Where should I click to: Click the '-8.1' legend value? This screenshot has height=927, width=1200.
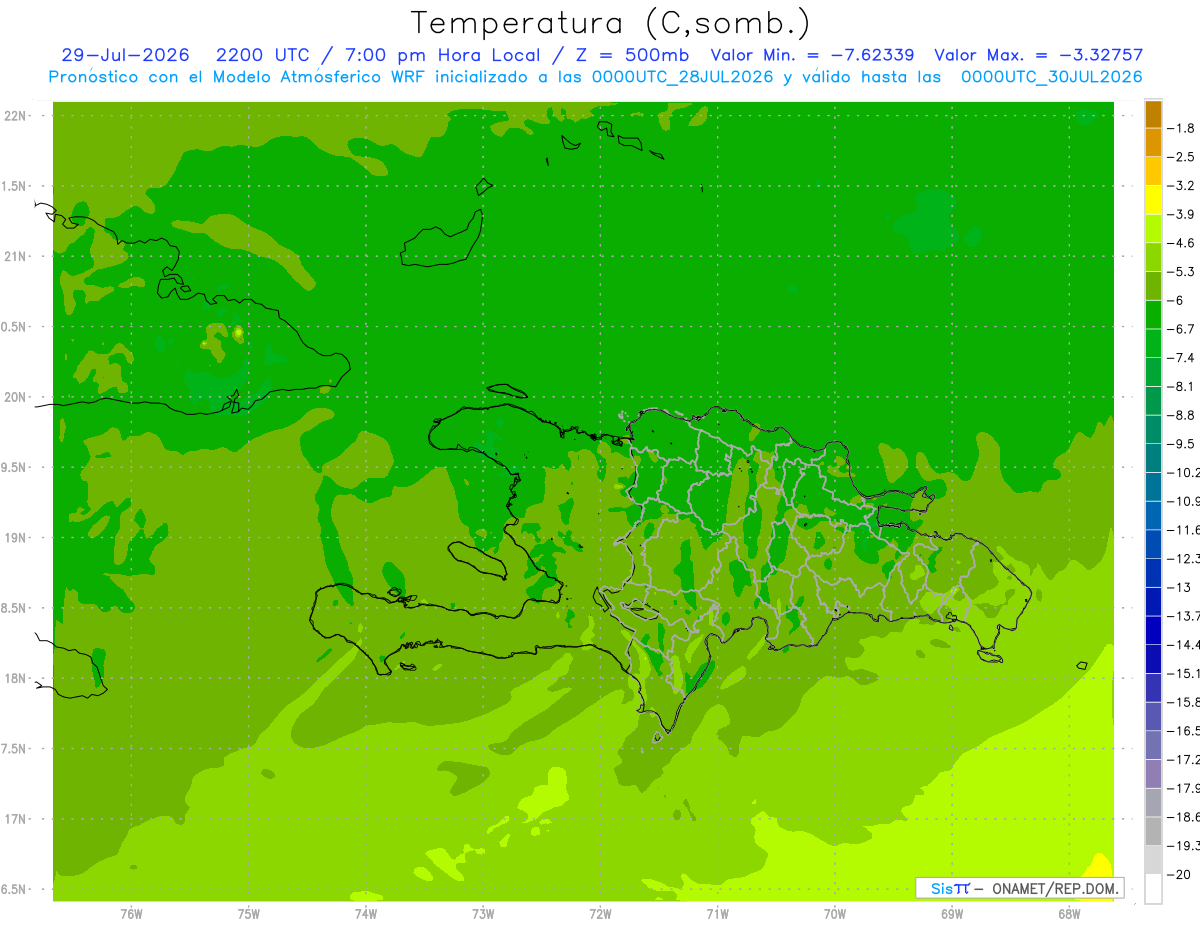point(1181,386)
